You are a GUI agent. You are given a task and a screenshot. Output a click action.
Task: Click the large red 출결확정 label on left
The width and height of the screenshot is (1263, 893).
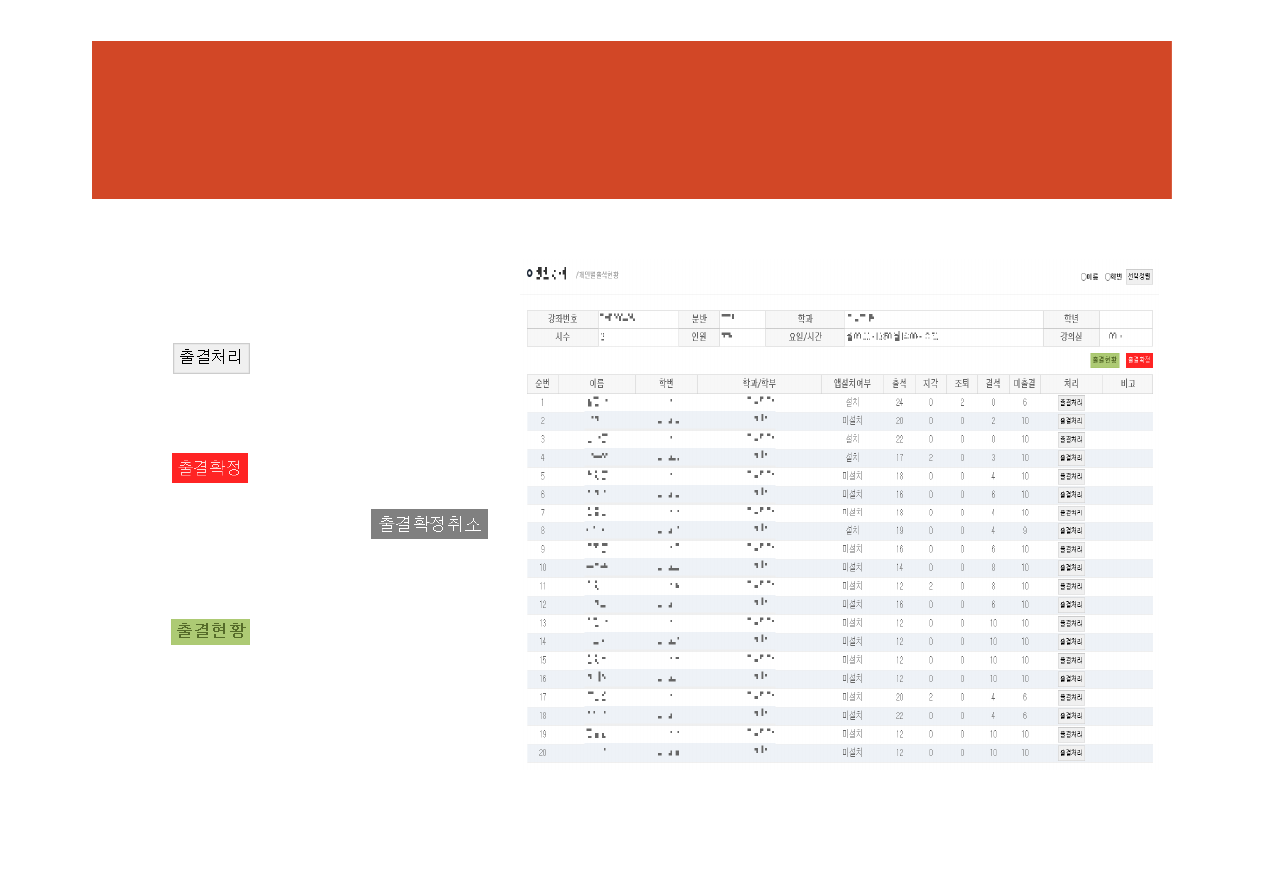coord(210,468)
